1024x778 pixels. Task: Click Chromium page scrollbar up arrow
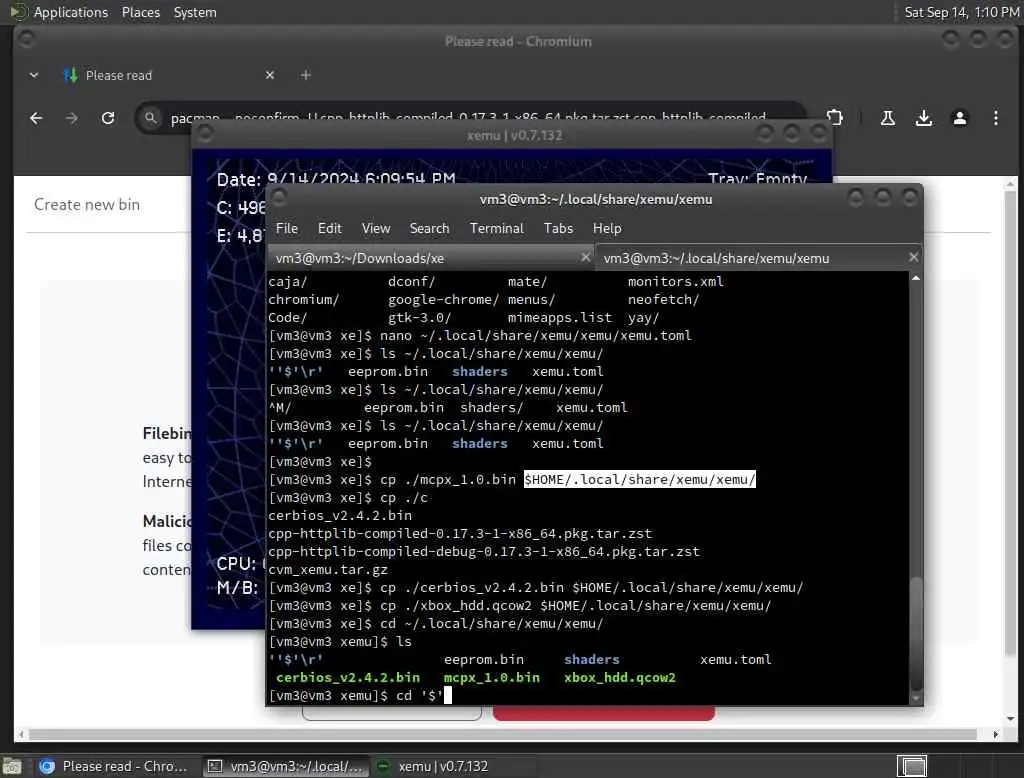[x=1010, y=185]
